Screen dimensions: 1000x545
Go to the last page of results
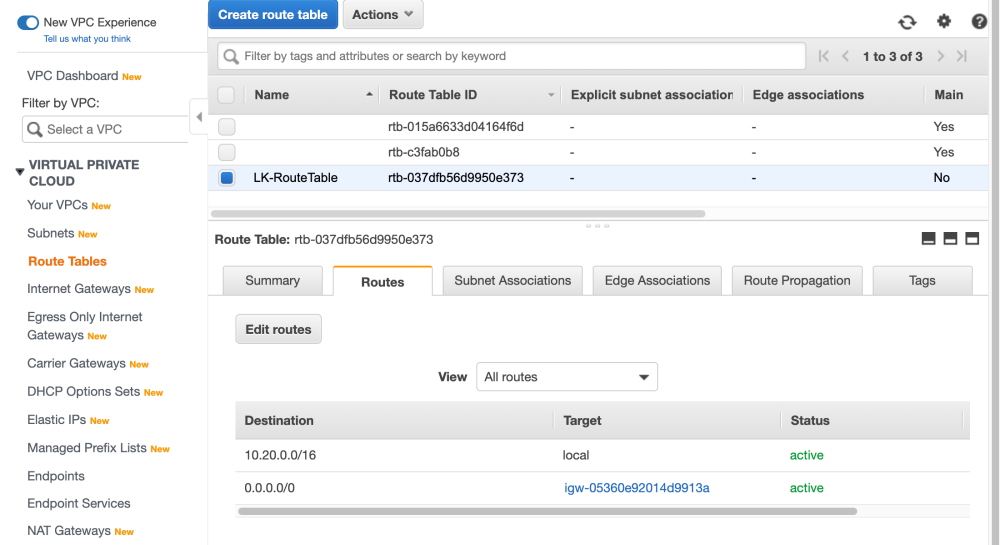coord(962,57)
